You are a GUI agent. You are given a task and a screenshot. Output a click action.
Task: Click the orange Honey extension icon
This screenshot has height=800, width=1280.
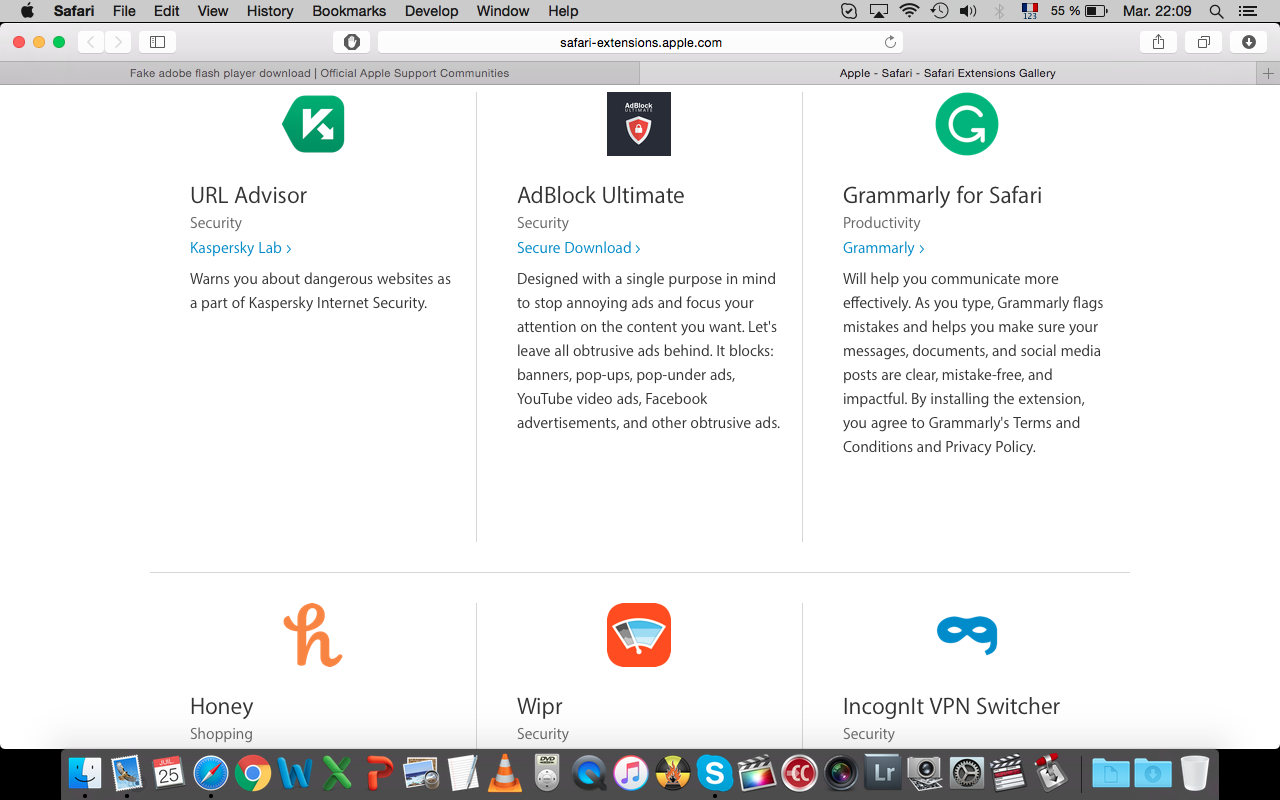point(313,635)
